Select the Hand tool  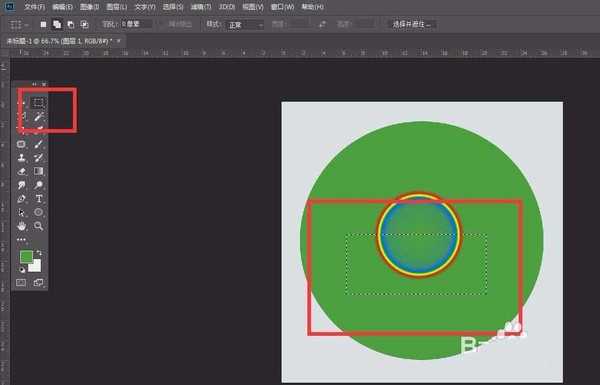point(21,226)
